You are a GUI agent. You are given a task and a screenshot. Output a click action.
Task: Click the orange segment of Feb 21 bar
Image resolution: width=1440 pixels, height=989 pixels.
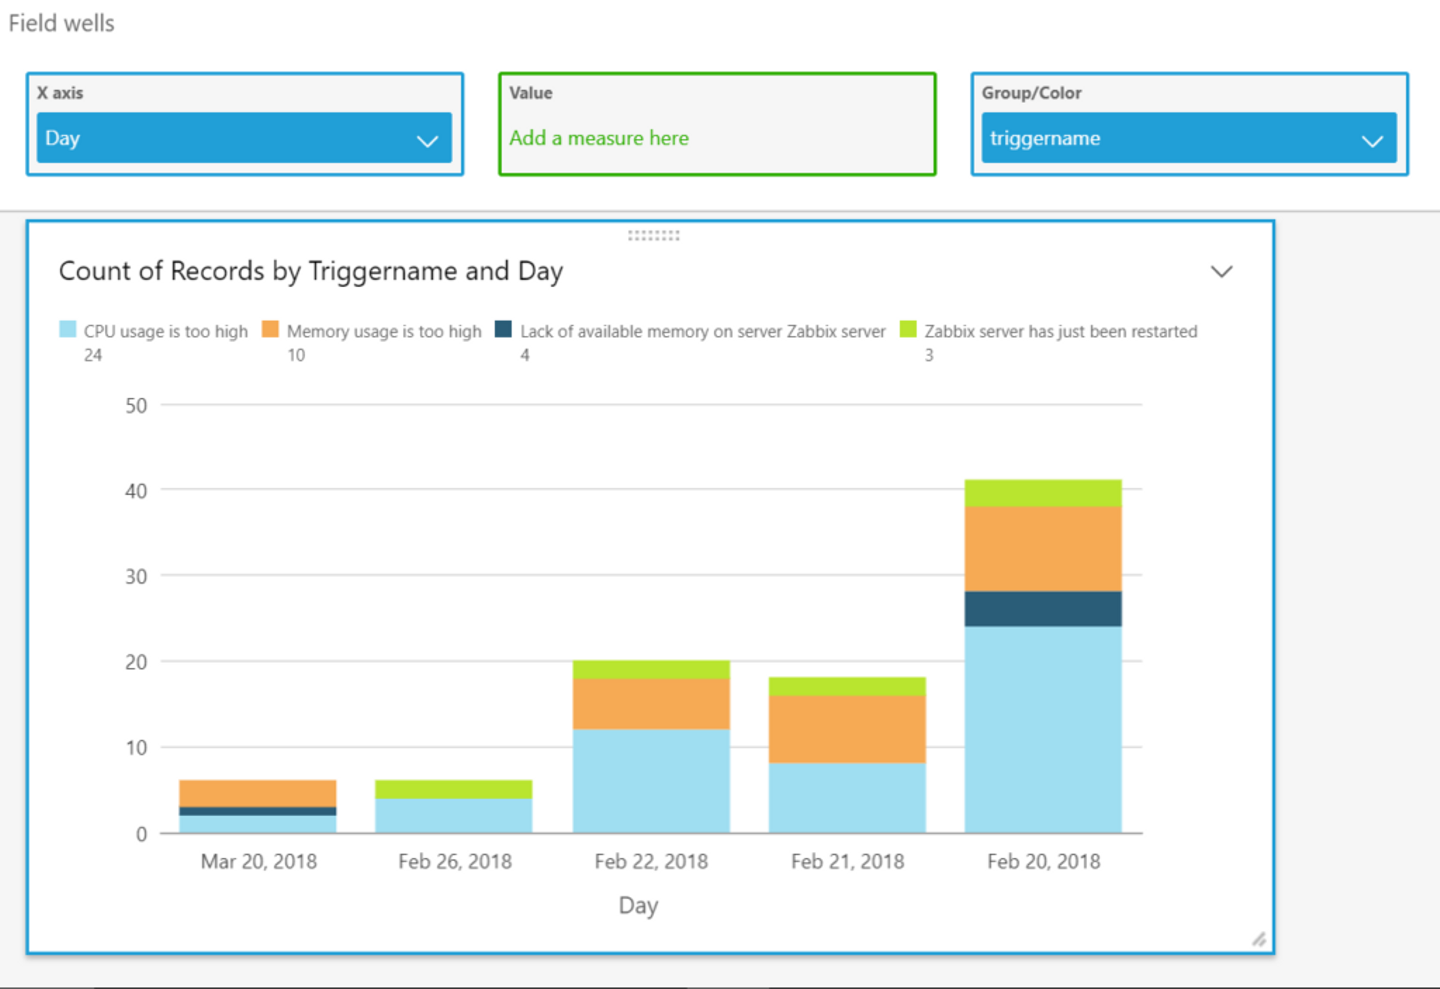point(846,729)
